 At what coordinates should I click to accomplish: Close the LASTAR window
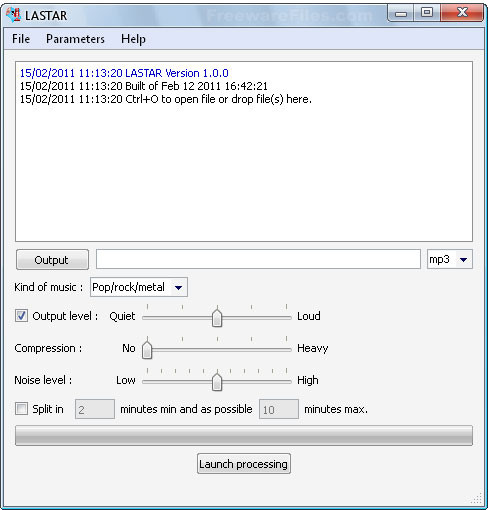tap(462, 13)
